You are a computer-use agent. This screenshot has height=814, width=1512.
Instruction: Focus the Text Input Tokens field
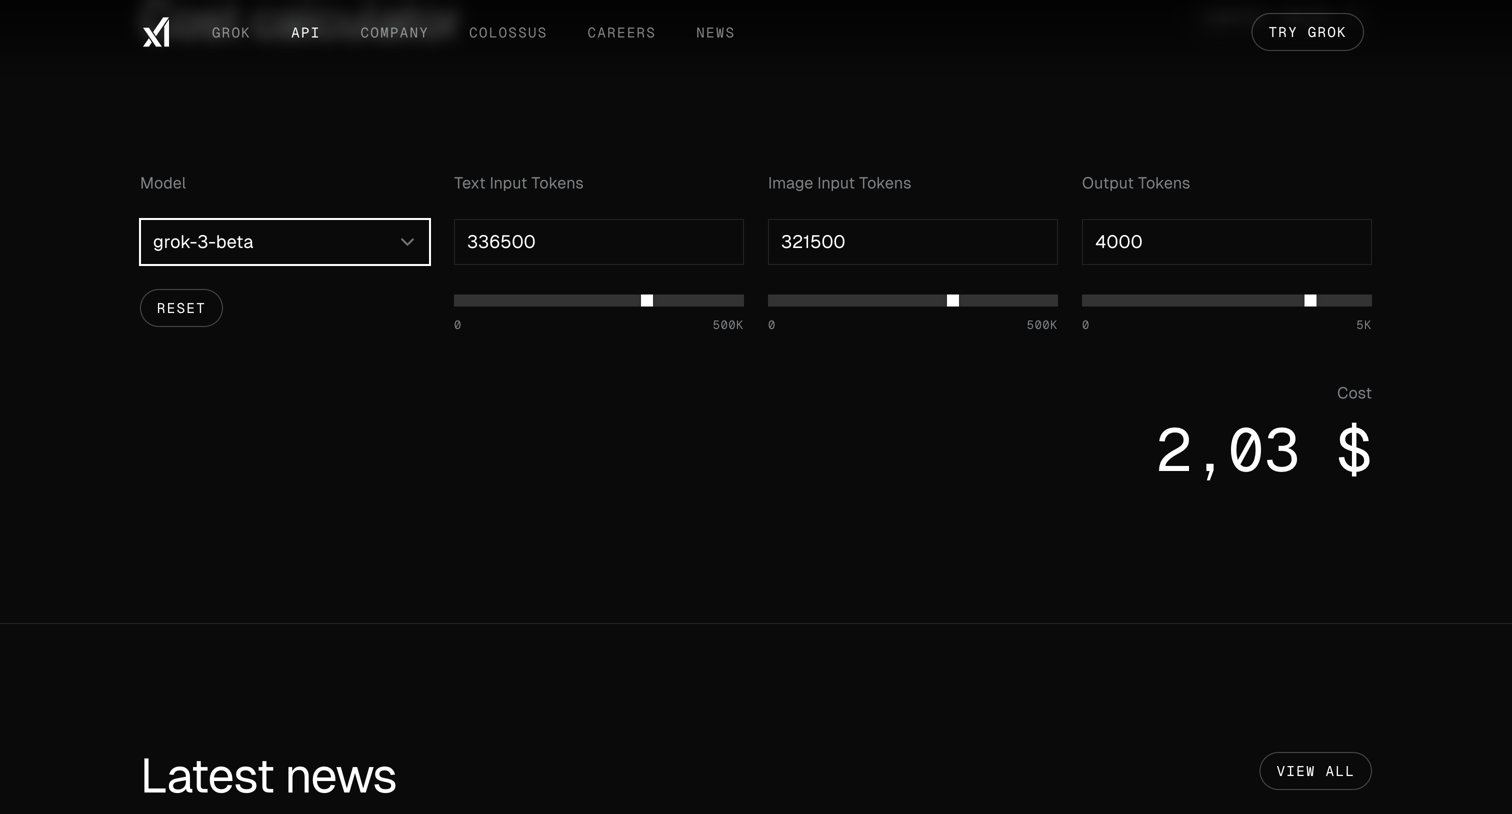[599, 242]
